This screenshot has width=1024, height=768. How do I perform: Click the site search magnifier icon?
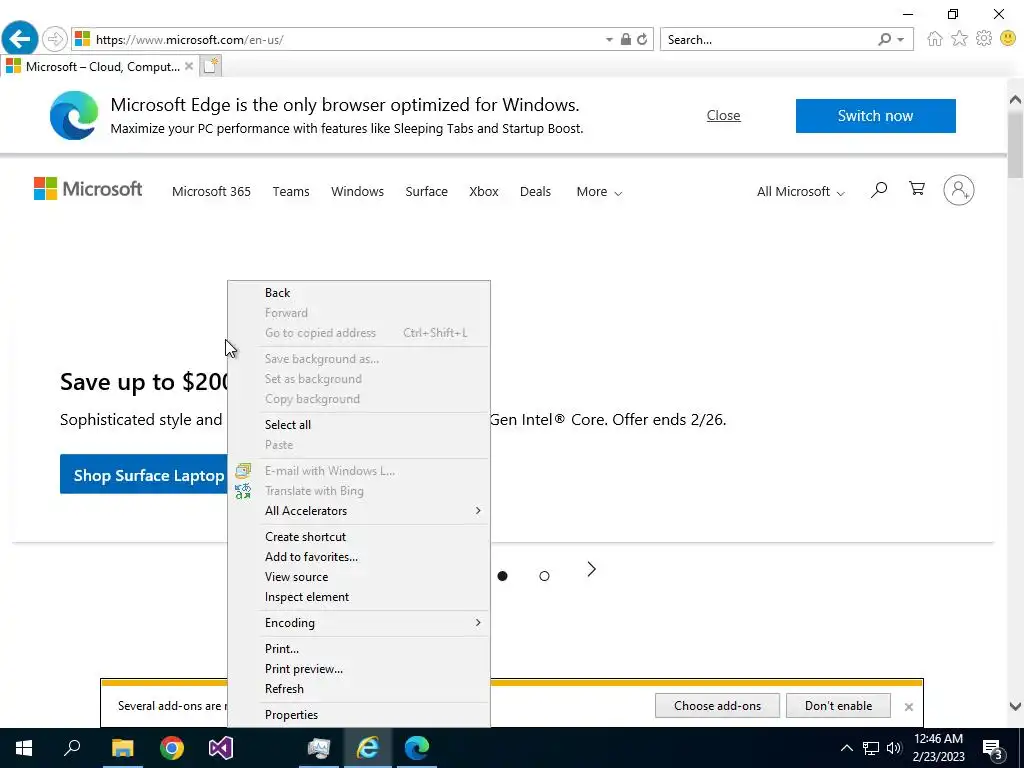pos(879,190)
